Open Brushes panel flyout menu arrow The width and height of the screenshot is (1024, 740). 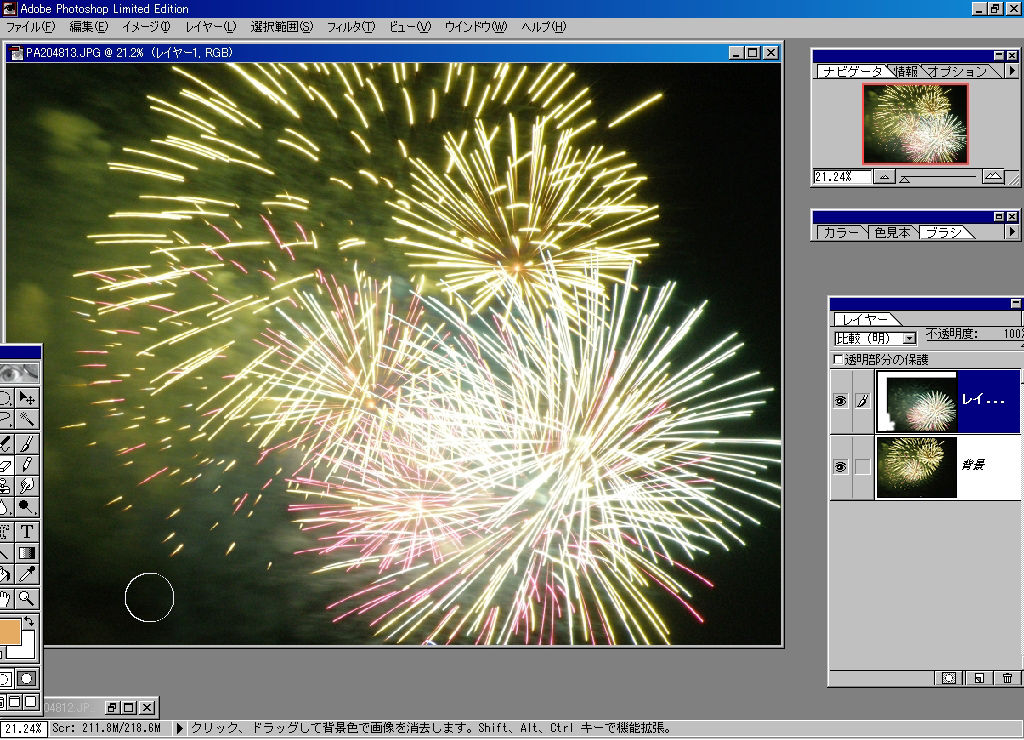click(1012, 231)
